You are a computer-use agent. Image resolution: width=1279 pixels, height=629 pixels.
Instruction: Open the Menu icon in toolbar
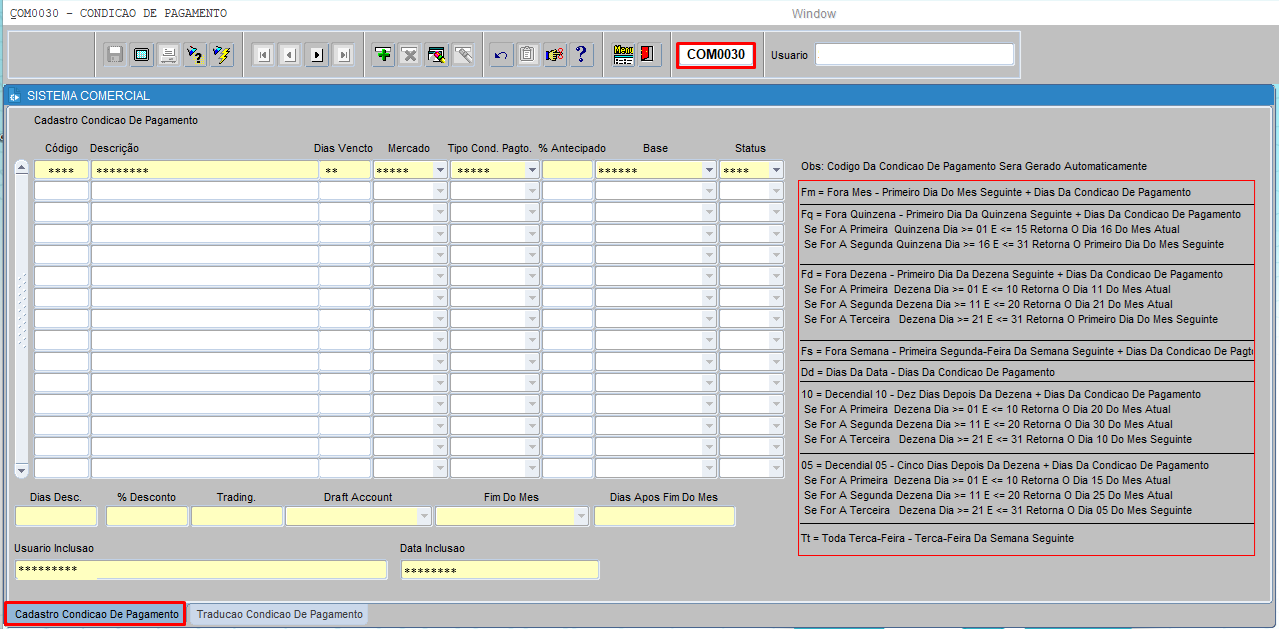(x=623, y=55)
